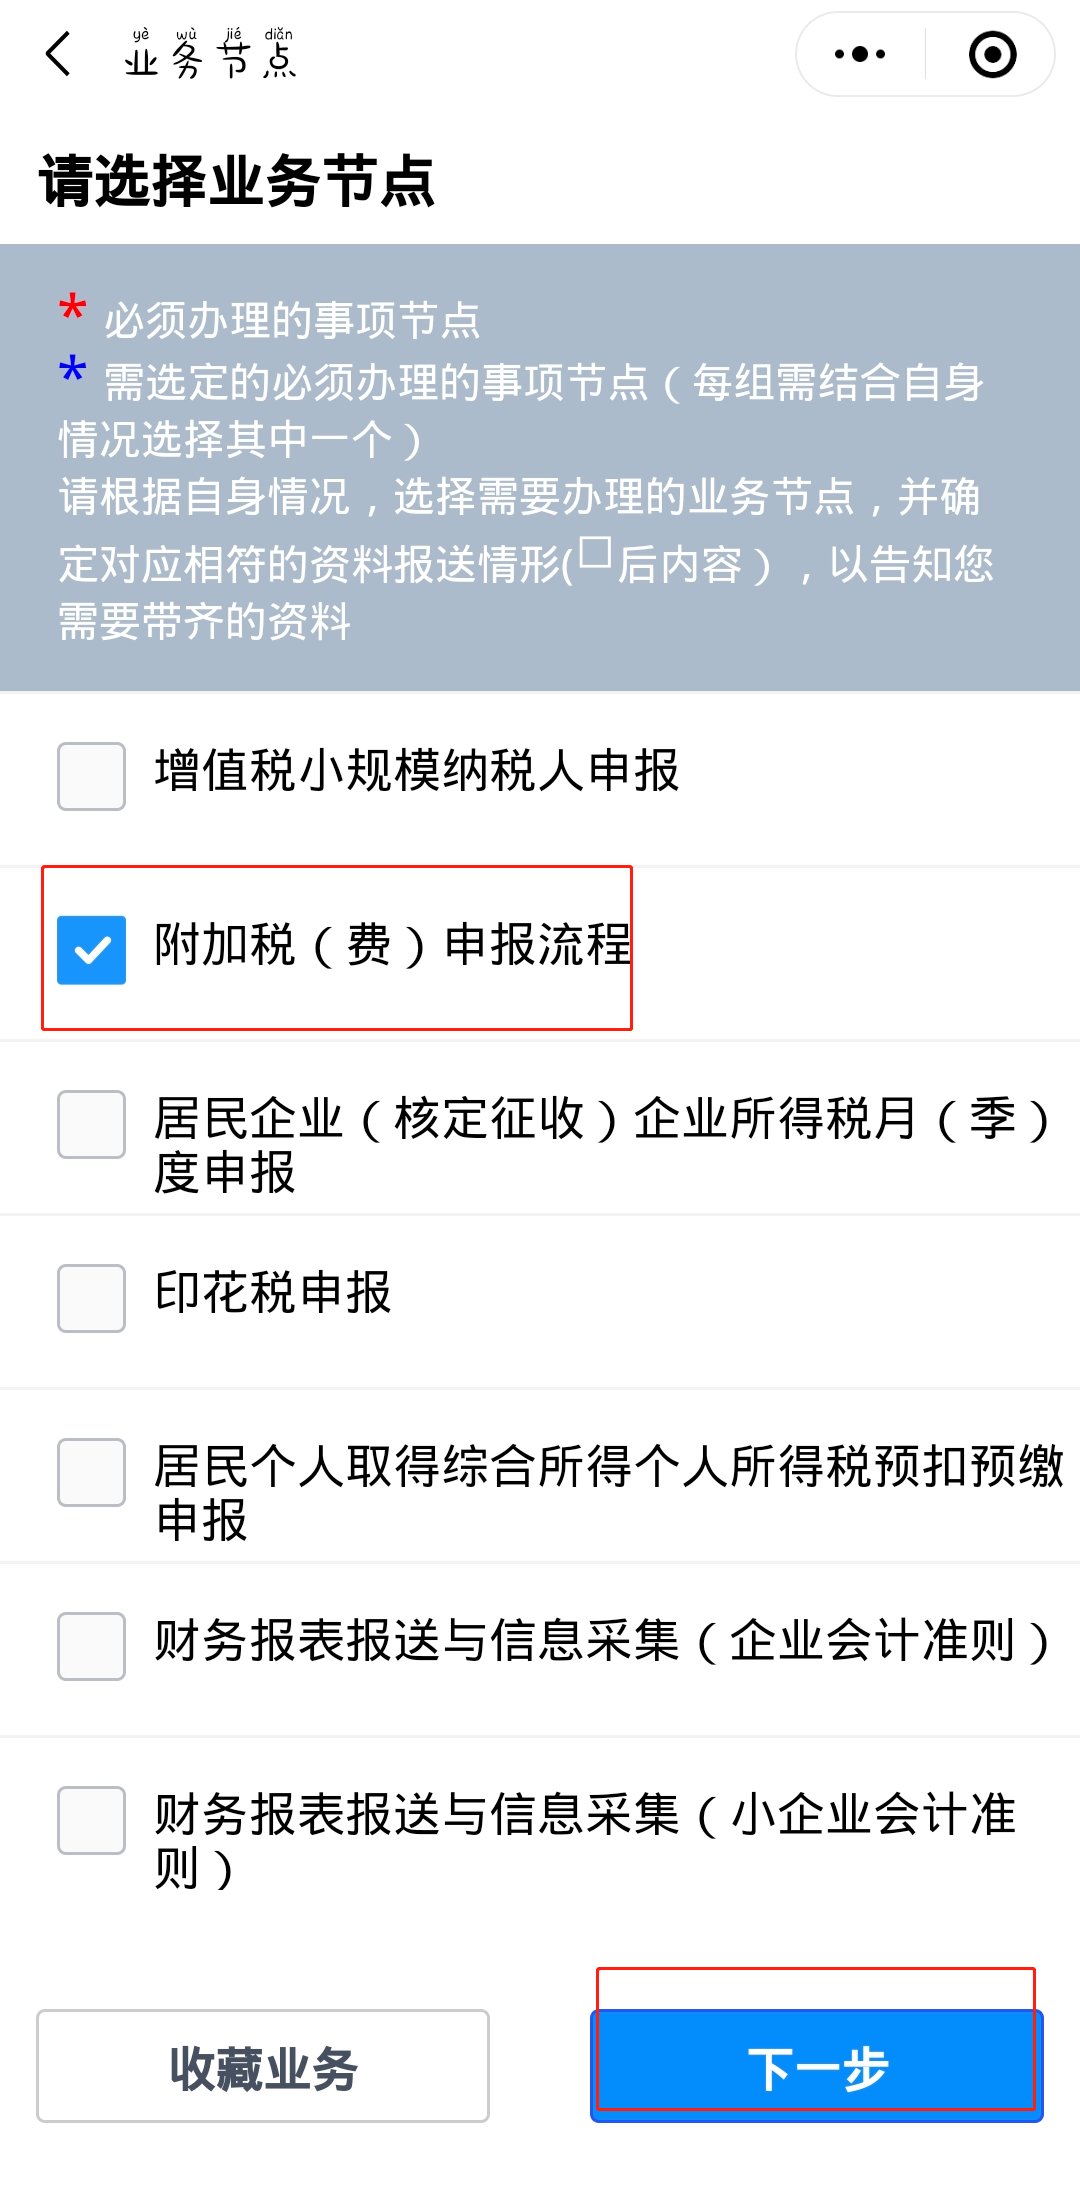
Task: Select the 增值税小规模纳税人申报 label
Action: coord(417,771)
